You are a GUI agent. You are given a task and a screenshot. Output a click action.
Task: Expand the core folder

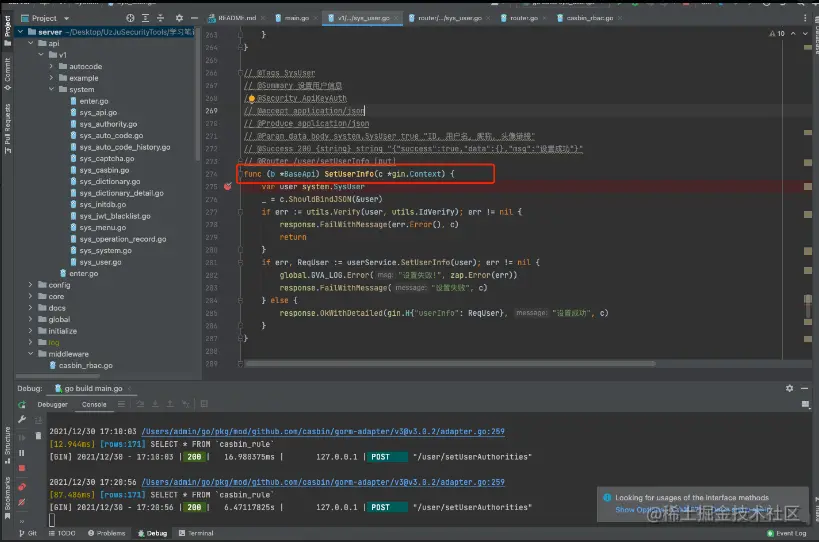(30, 297)
